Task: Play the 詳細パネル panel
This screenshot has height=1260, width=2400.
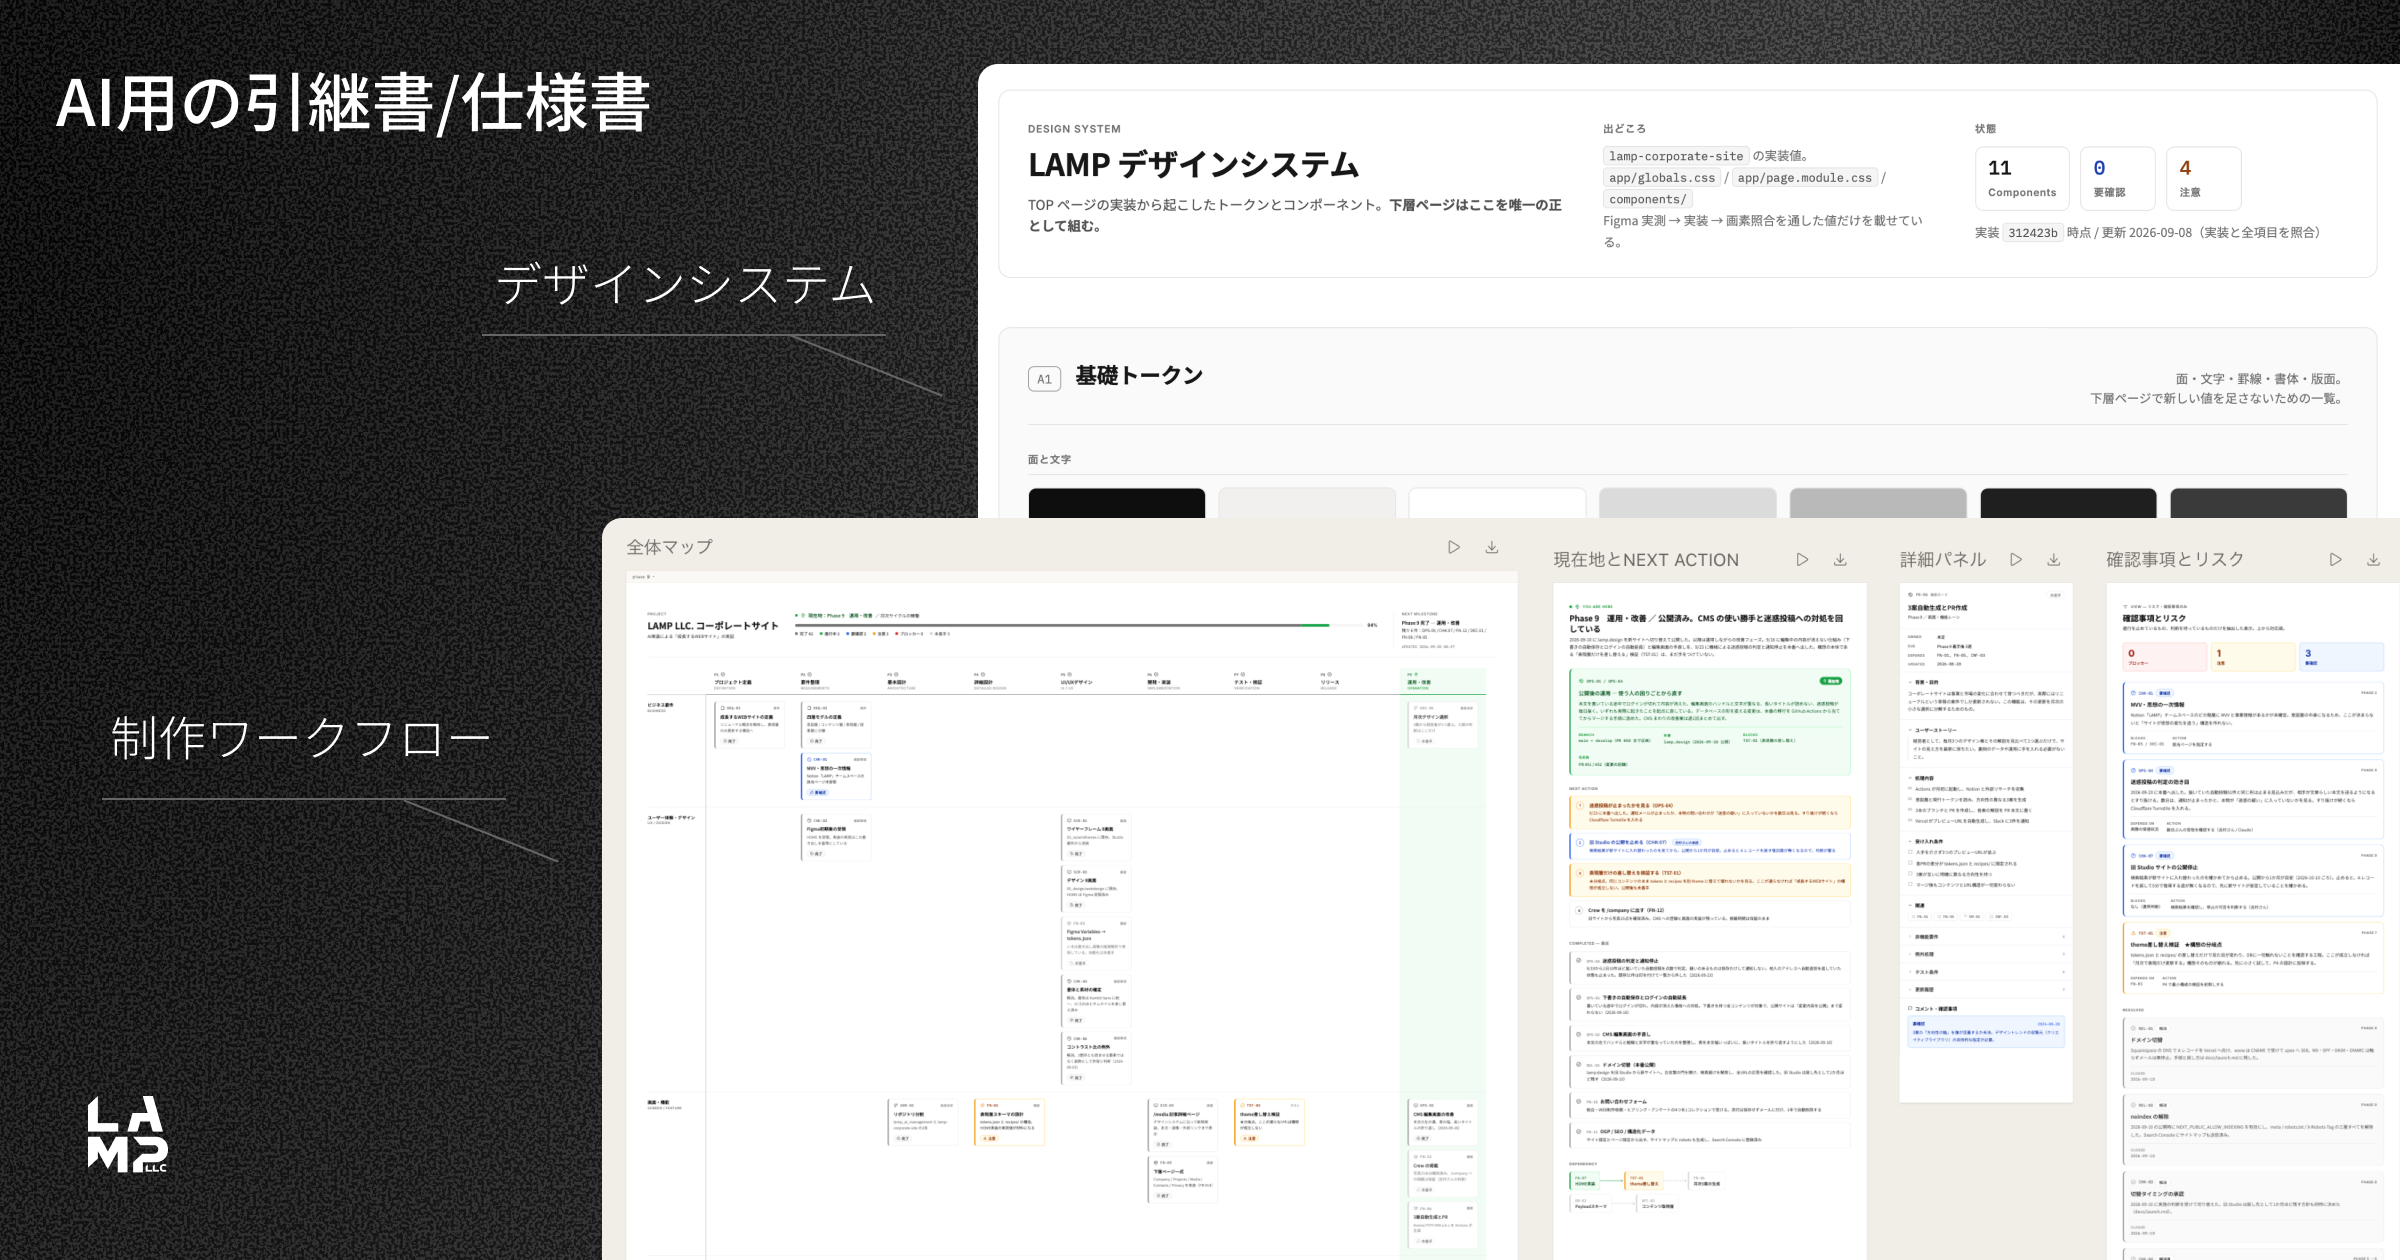Action: click(2016, 560)
